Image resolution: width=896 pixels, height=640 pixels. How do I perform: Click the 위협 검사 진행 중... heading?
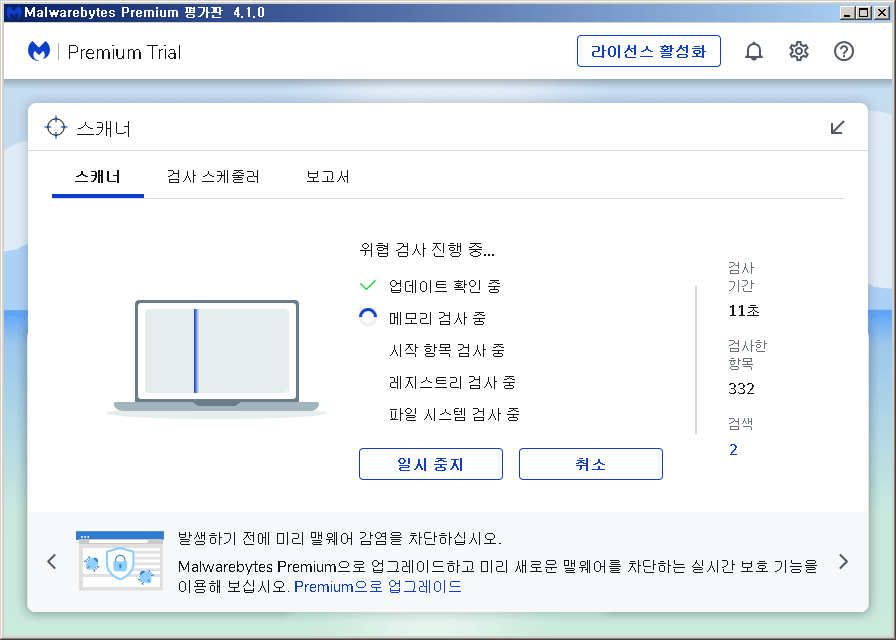click(427, 250)
